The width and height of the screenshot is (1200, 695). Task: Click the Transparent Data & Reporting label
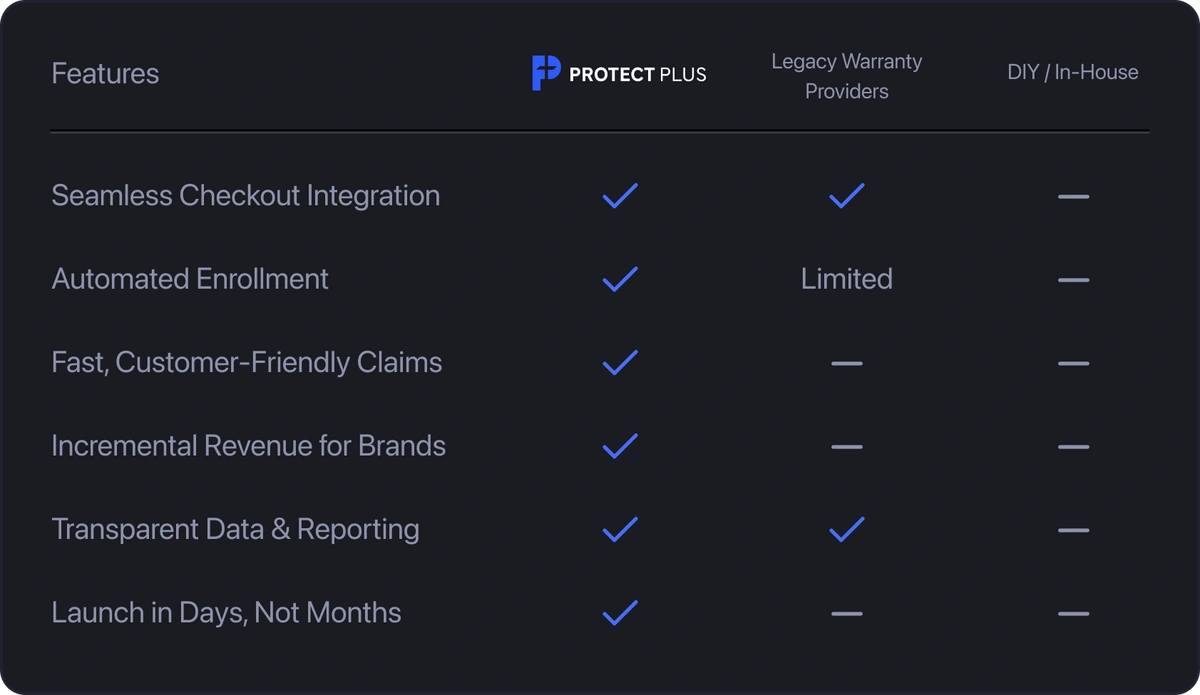coord(235,529)
